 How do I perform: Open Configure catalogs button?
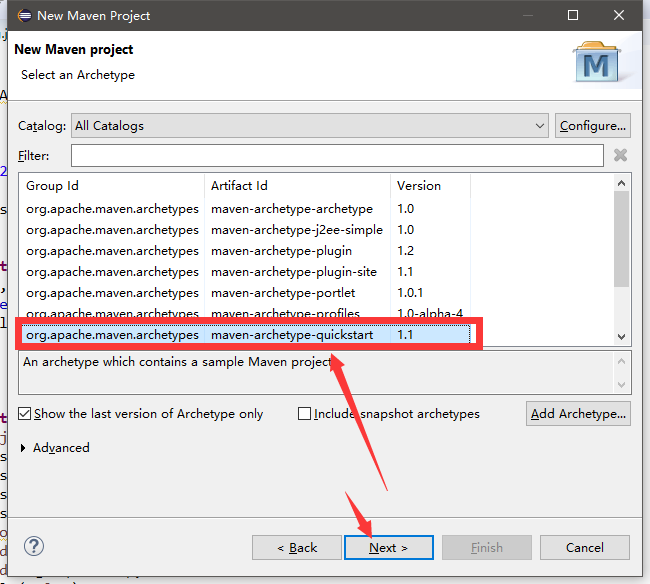point(593,126)
